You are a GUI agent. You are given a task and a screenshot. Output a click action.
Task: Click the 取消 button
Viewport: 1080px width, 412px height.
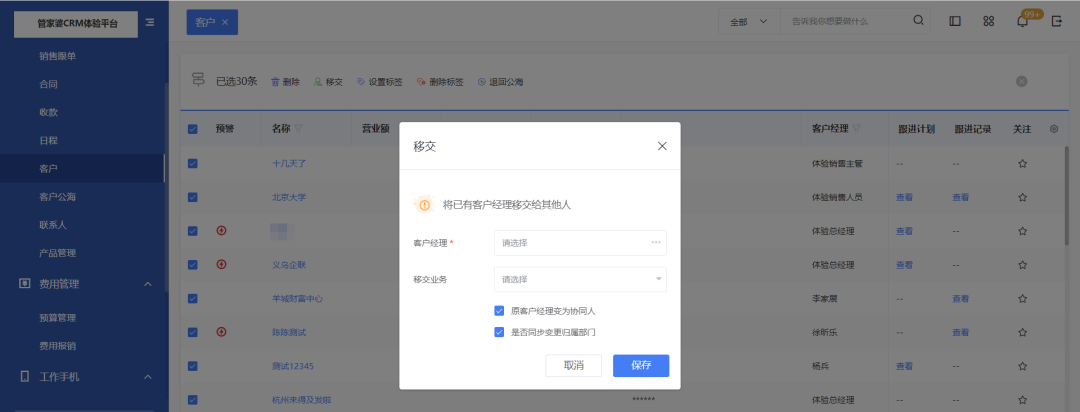[x=573, y=365]
